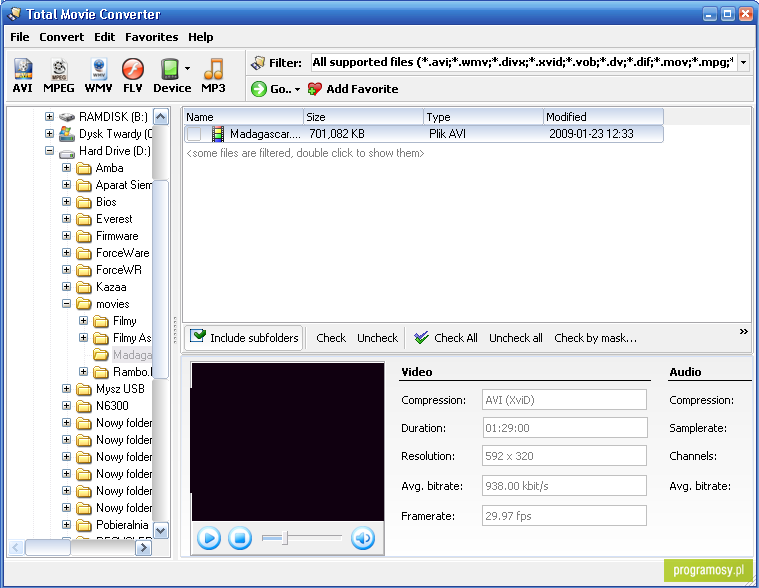Toggle the preview volume speaker icon
The height and width of the screenshot is (588, 759).
pyautogui.click(x=363, y=538)
